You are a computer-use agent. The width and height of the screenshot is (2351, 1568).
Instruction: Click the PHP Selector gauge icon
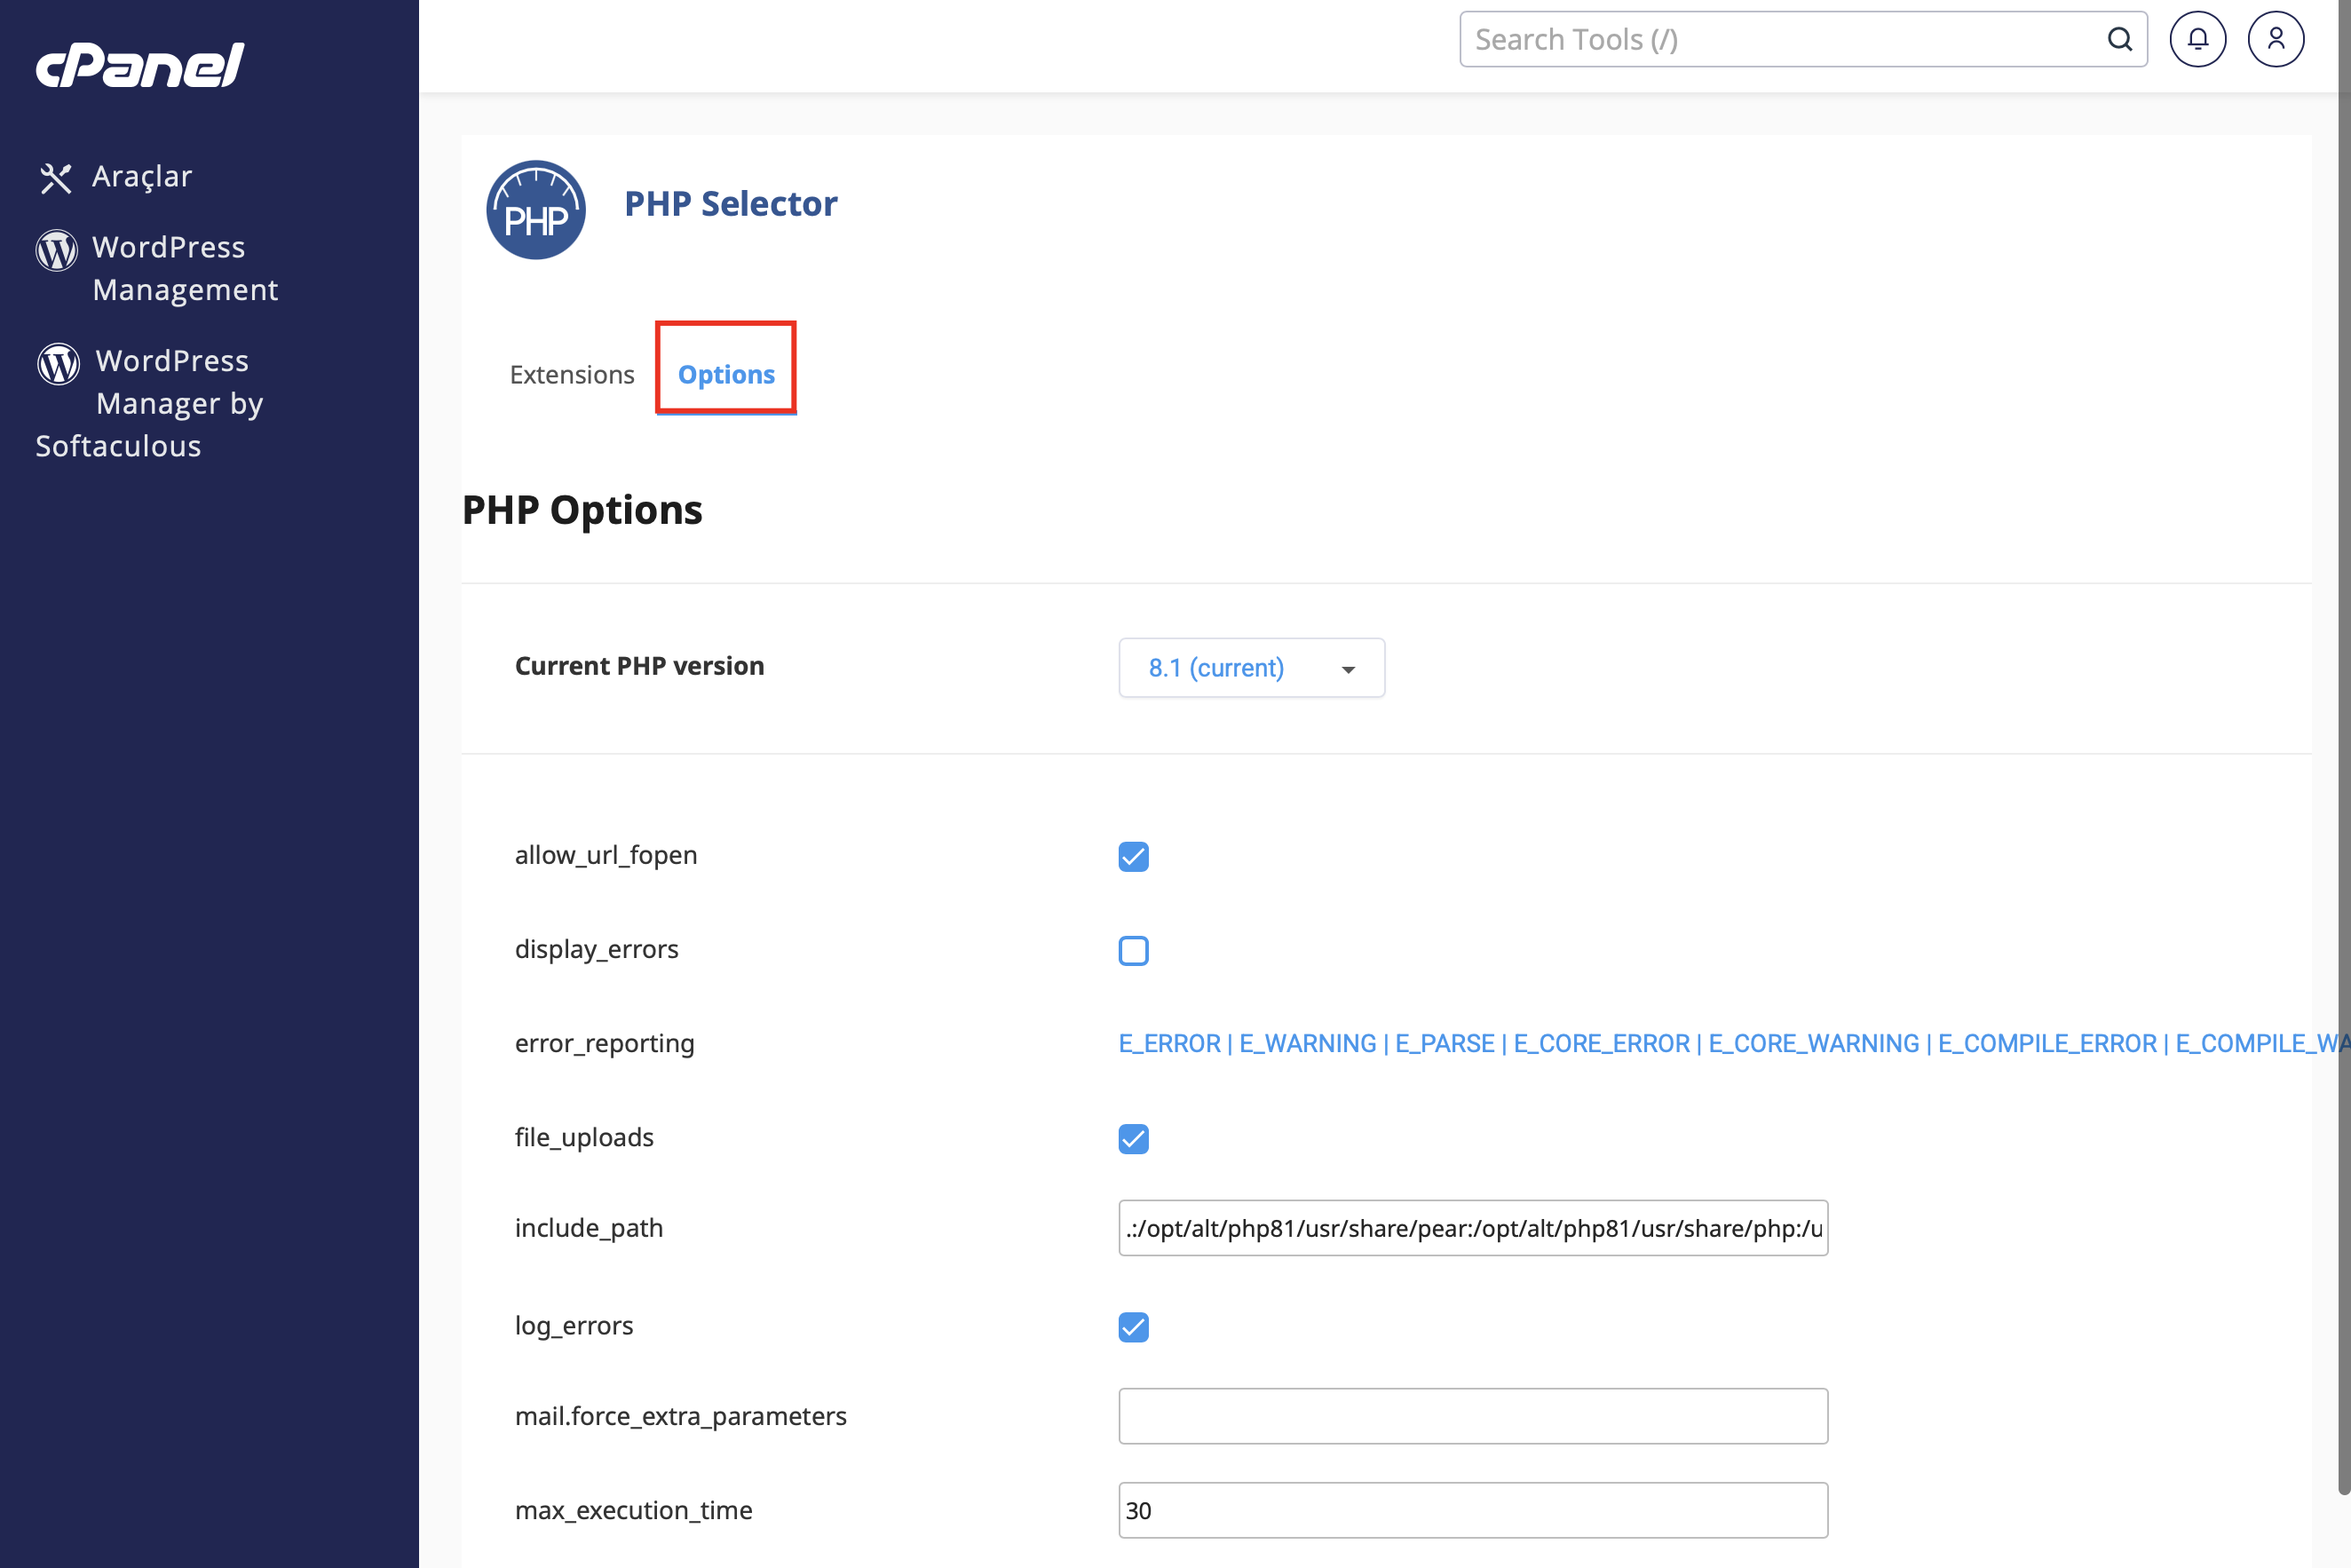click(536, 210)
